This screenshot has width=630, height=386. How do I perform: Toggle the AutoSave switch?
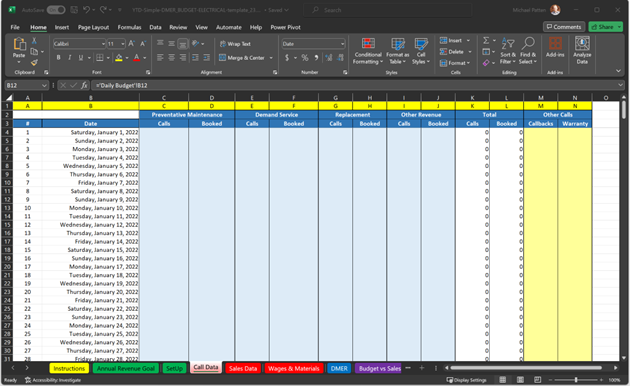click(55, 10)
